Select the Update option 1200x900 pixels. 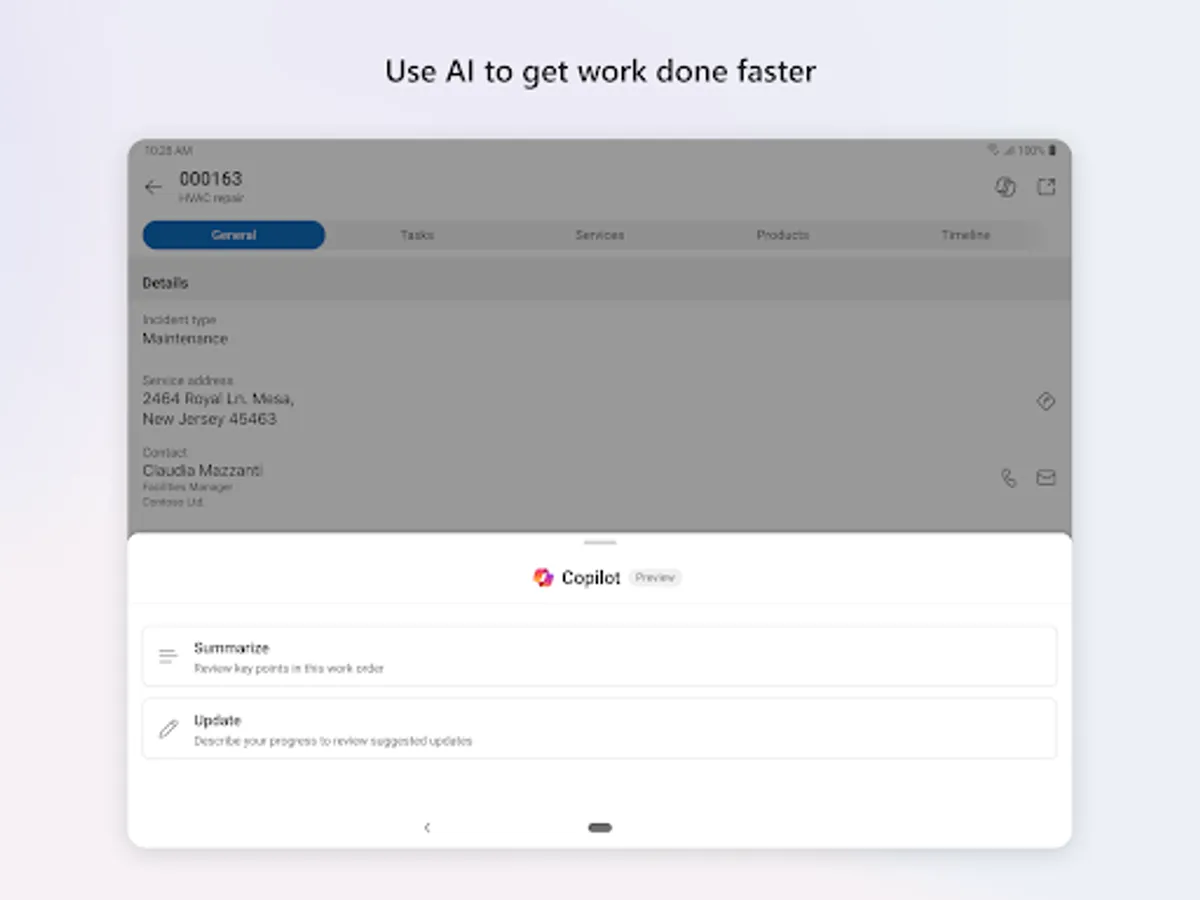(x=600, y=728)
